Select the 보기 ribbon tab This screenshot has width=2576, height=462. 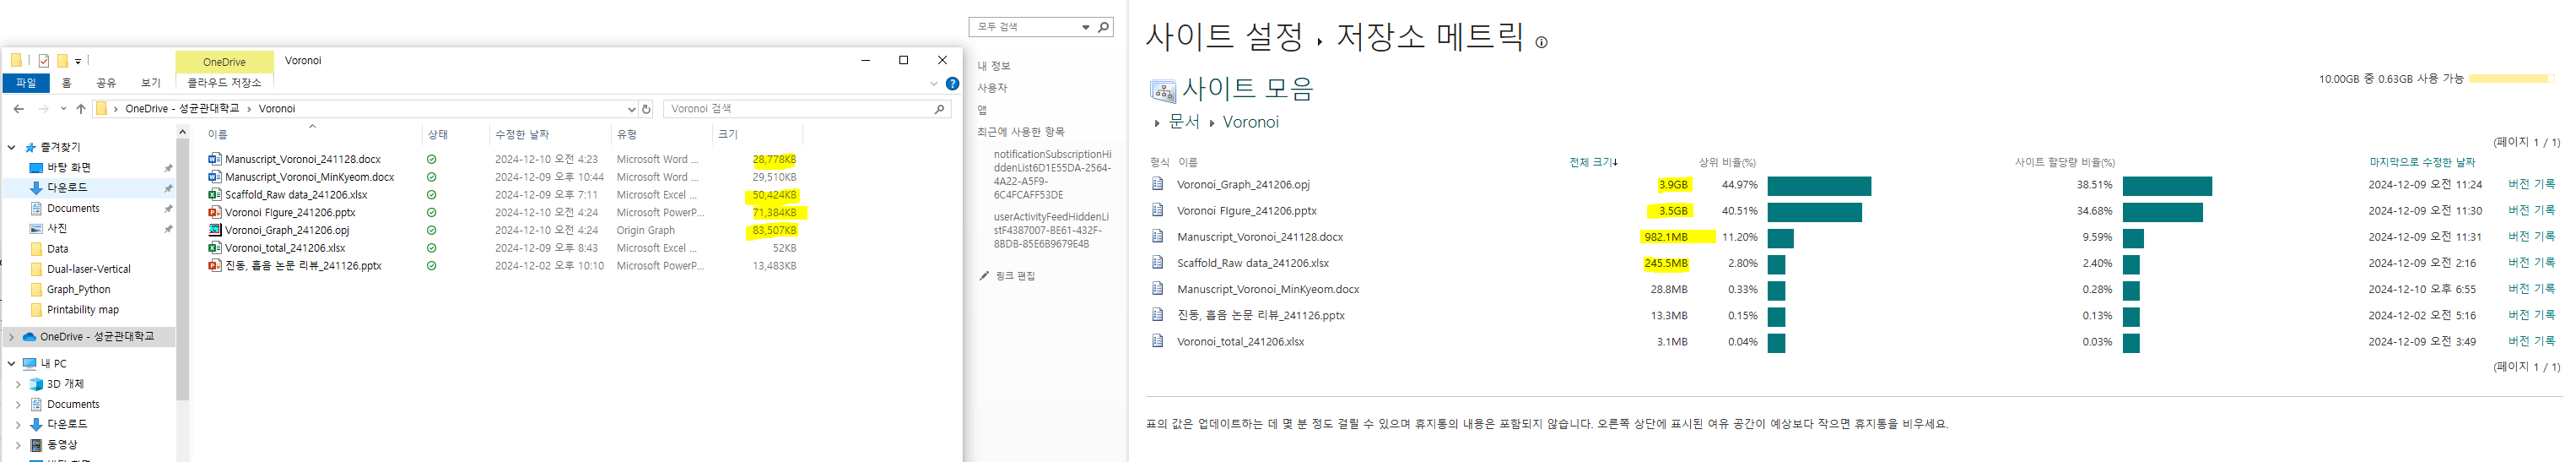pos(150,83)
